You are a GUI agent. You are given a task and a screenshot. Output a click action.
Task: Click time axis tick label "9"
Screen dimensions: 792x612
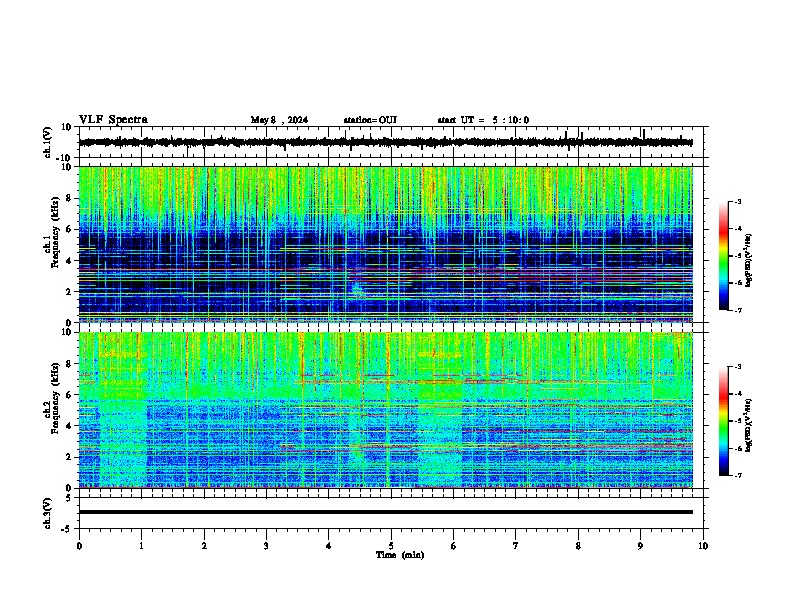tap(640, 546)
